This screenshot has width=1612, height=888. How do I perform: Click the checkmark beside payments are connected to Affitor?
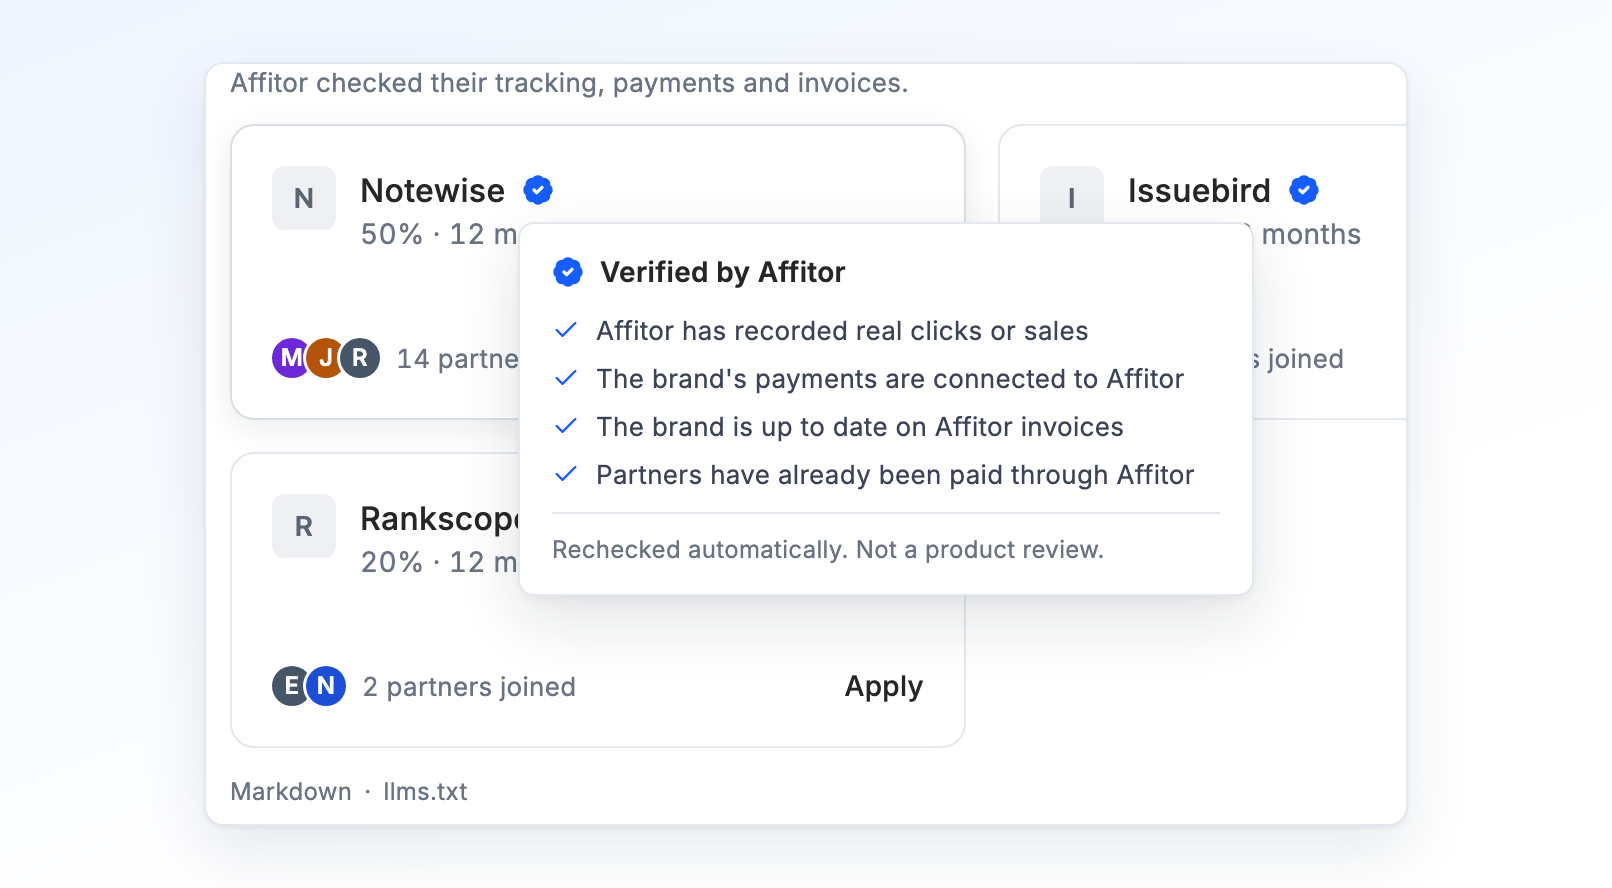click(x=566, y=378)
